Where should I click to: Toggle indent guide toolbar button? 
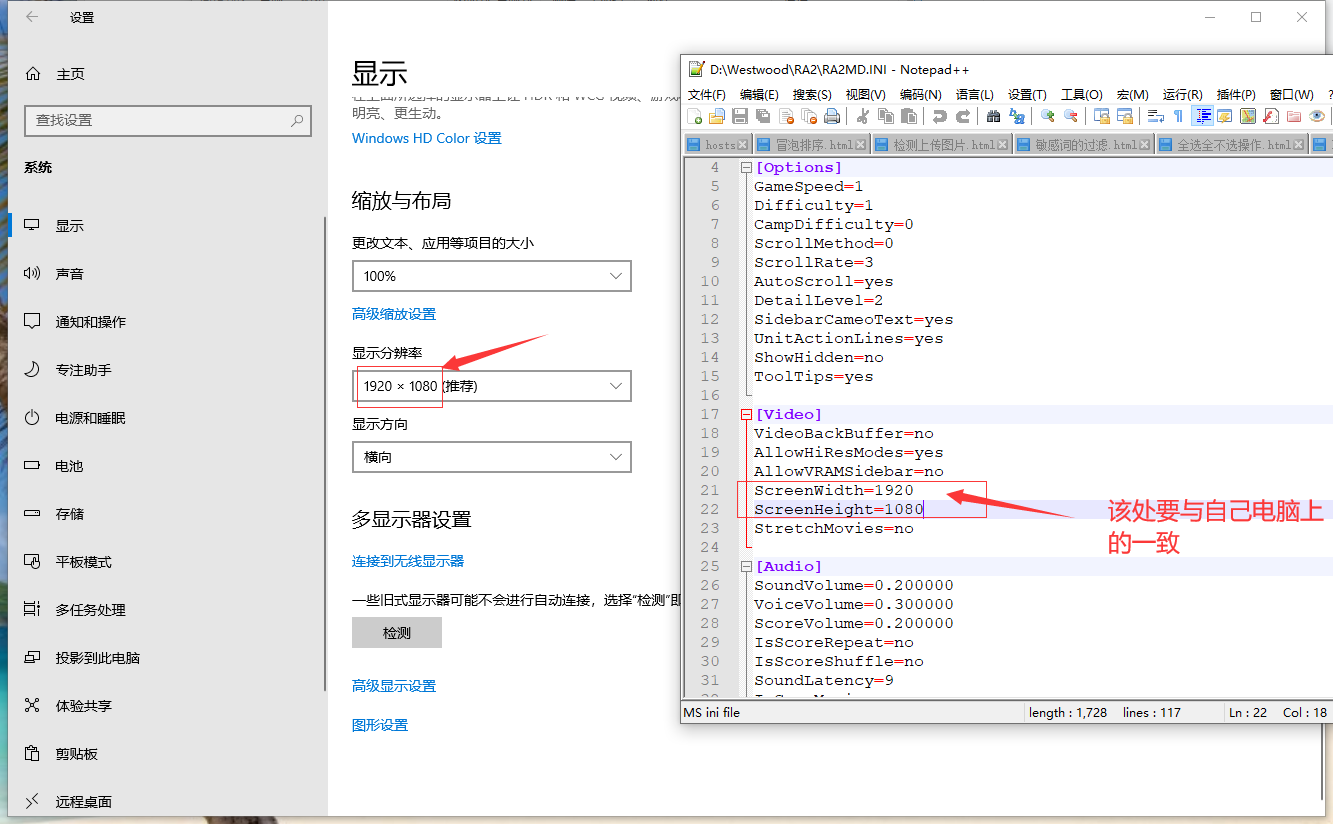1202,116
